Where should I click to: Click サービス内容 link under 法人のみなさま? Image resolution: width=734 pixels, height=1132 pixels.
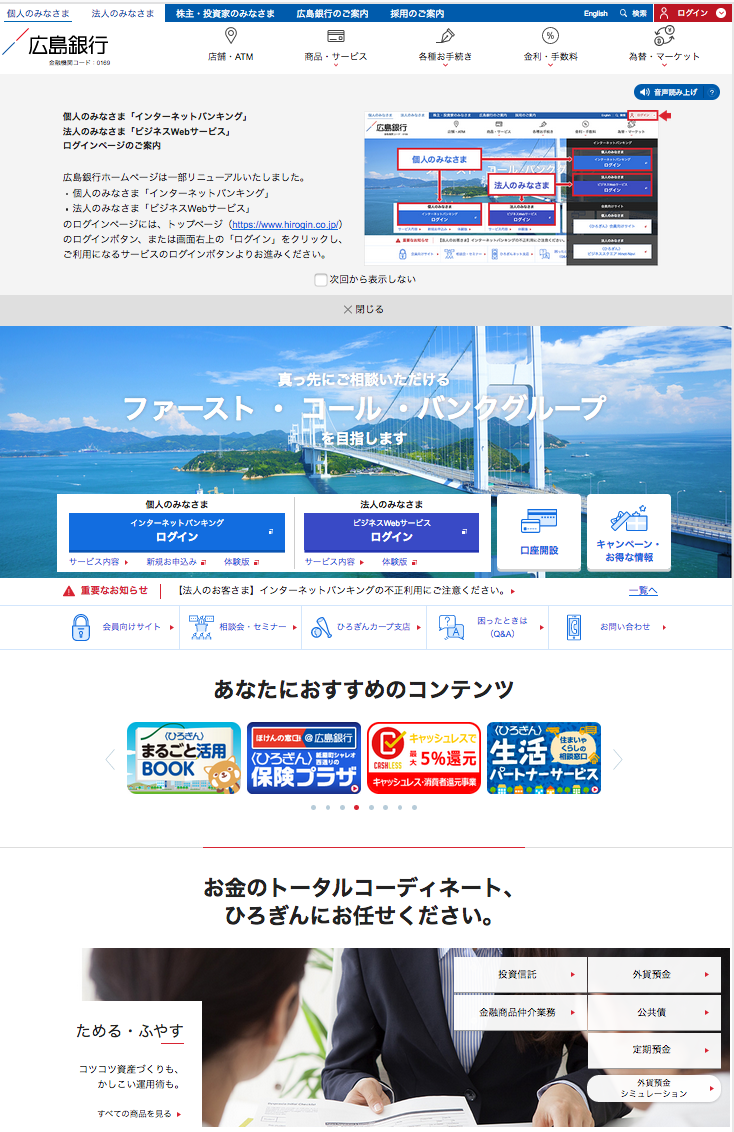334,562
